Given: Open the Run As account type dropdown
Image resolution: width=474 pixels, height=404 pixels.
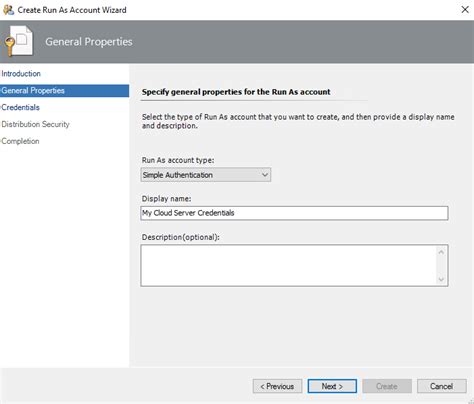Looking at the screenshot, I should pos(206,175).
